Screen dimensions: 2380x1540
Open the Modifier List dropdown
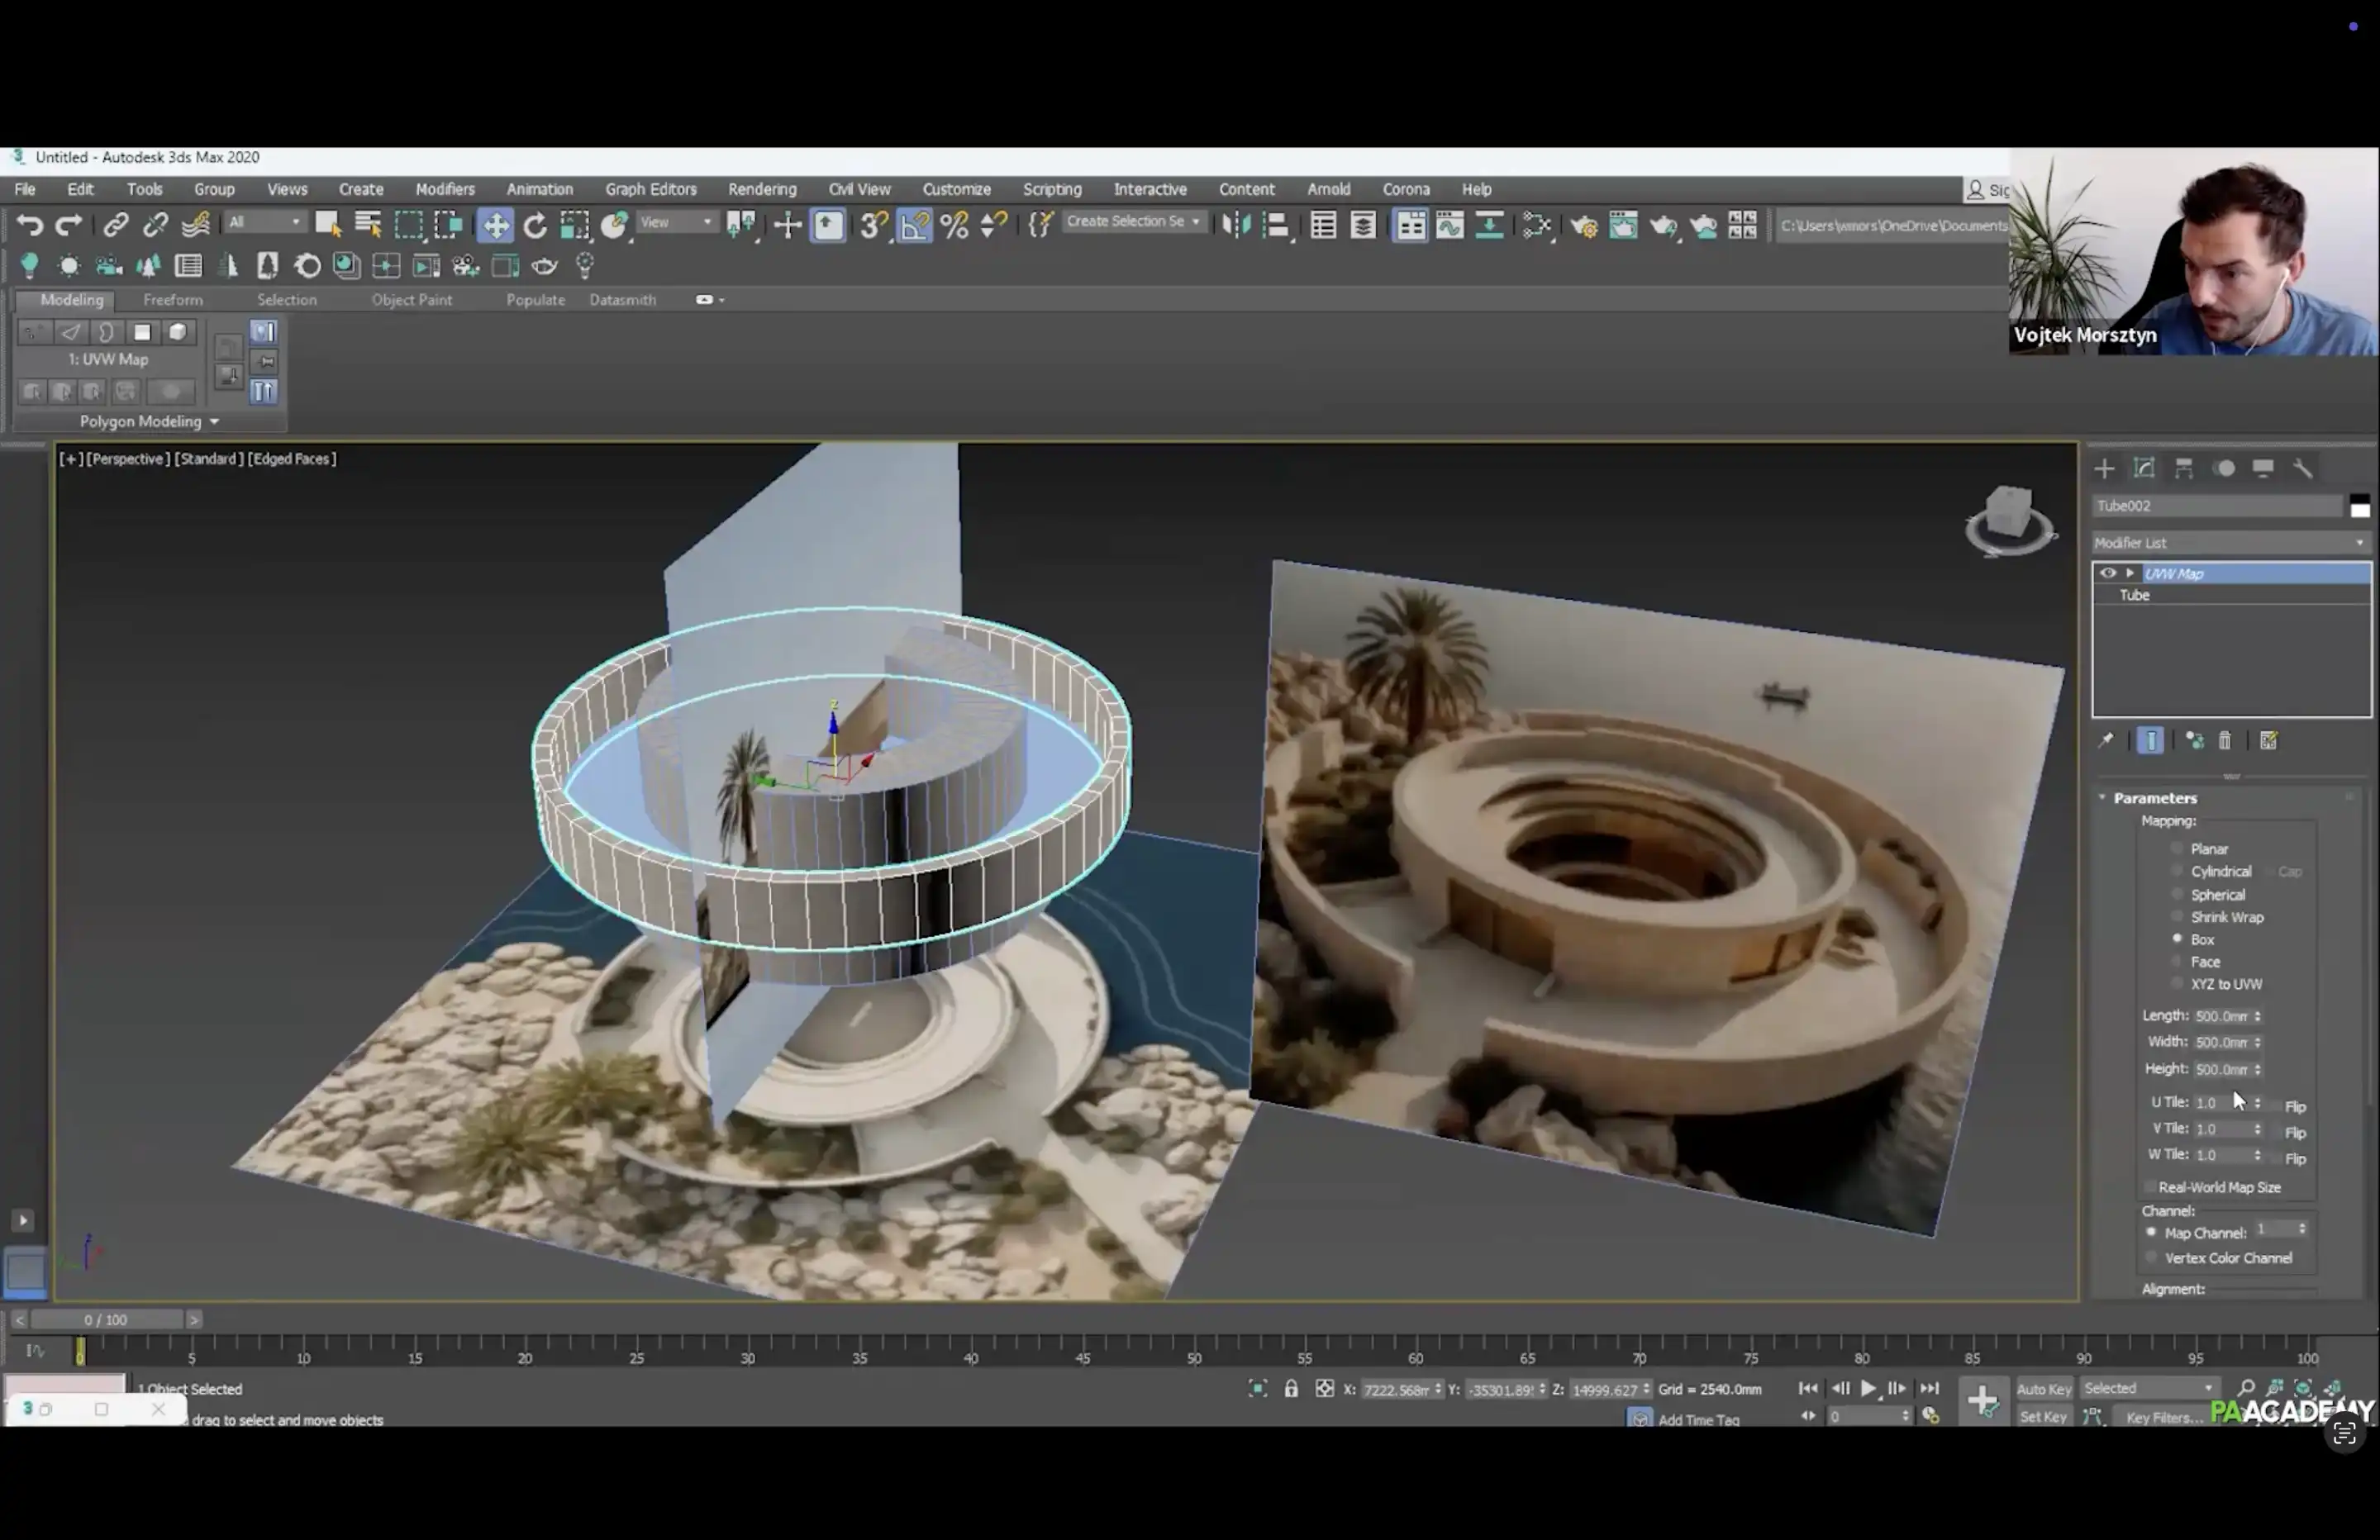point(2230,543)
